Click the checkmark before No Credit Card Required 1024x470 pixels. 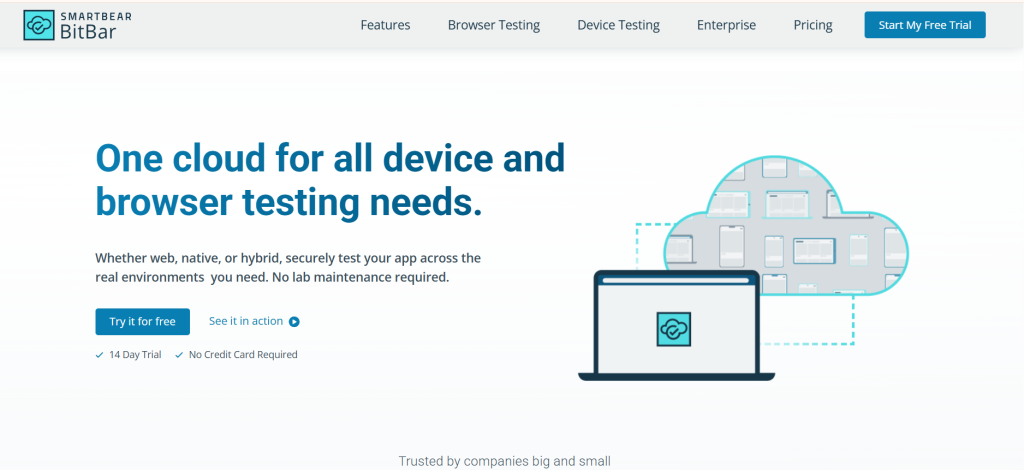point(179,355)
